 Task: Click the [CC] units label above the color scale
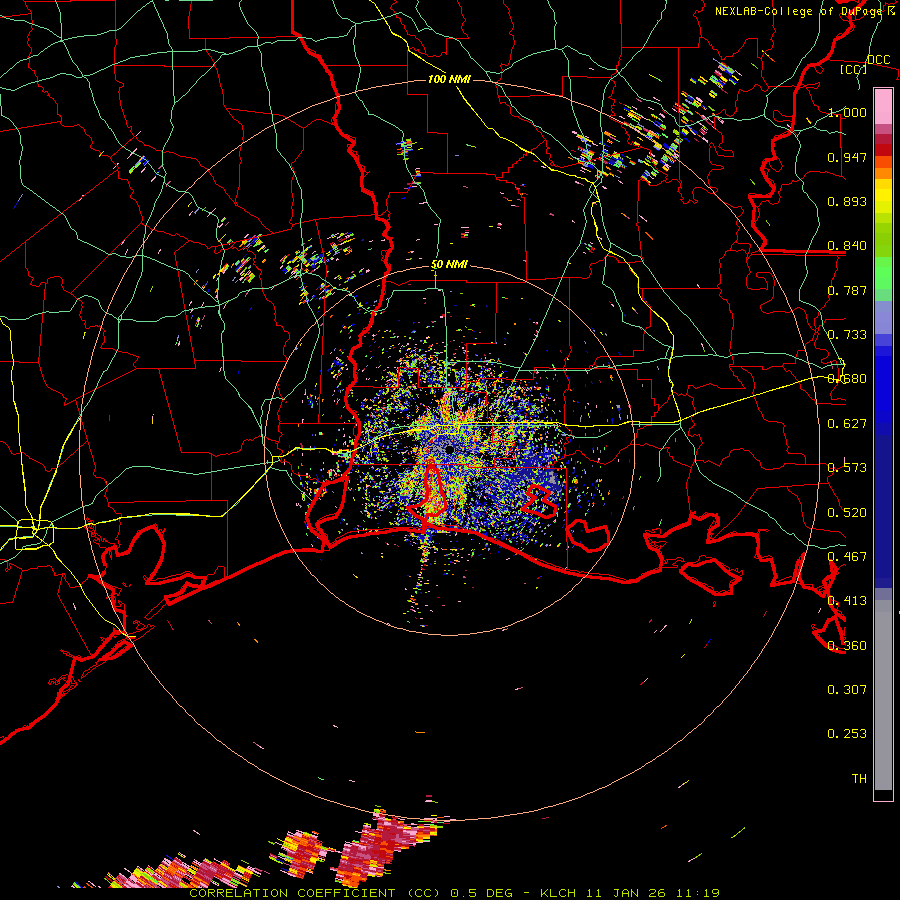pyautogui.click(x=854, y=69)
